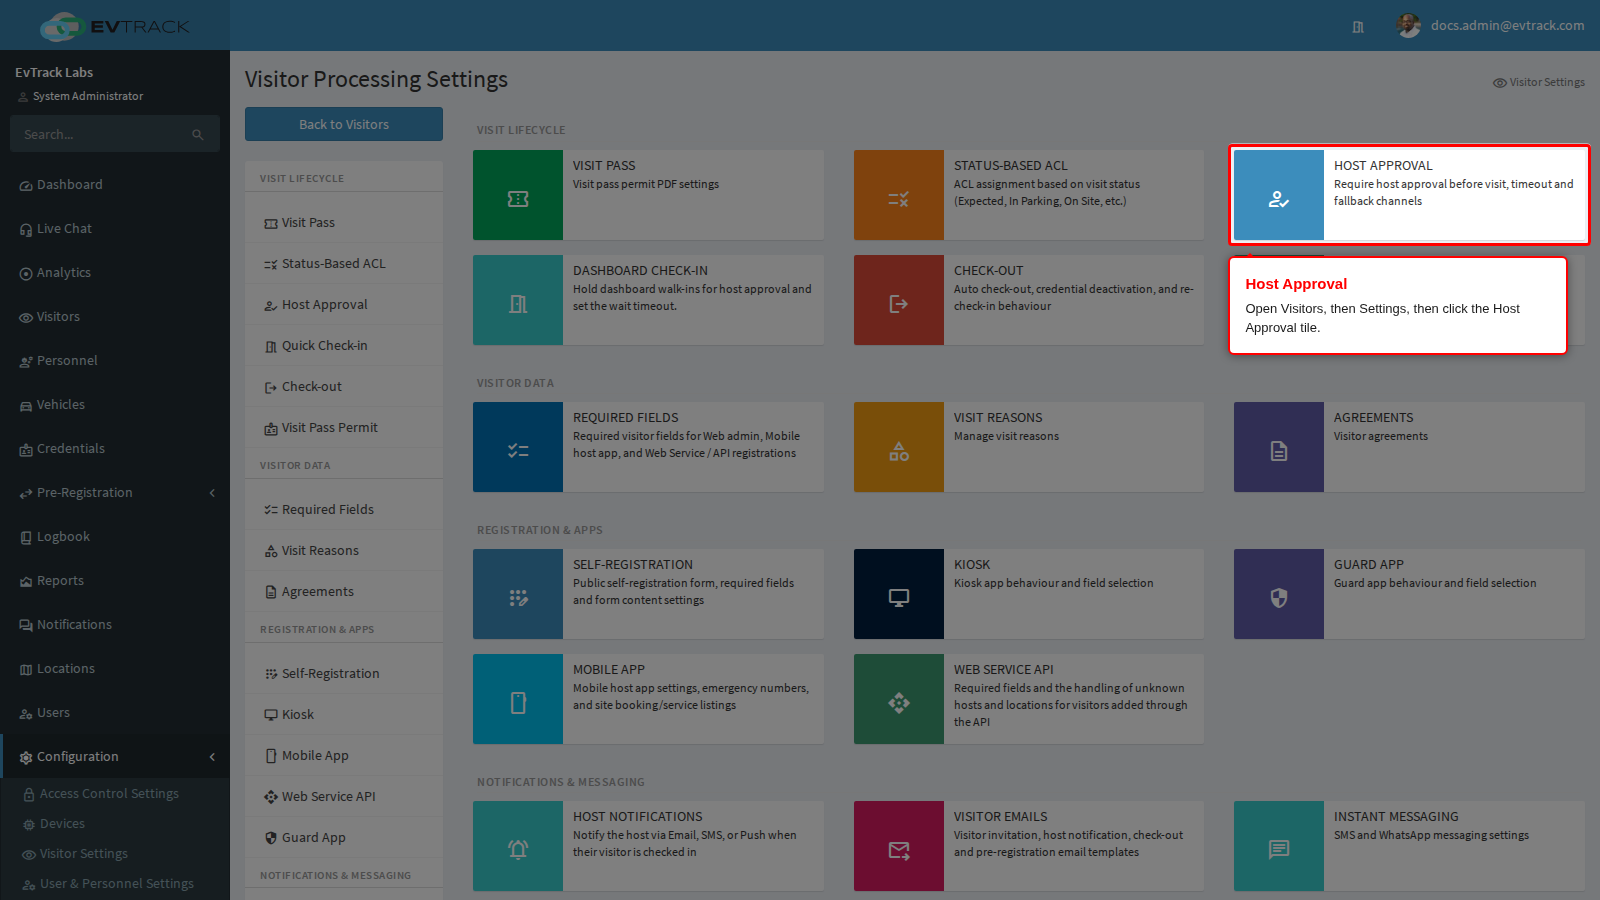Click the Check-Out red tile icon
This screenshot has width=1600, height=900.
click(x=899, y=300)
